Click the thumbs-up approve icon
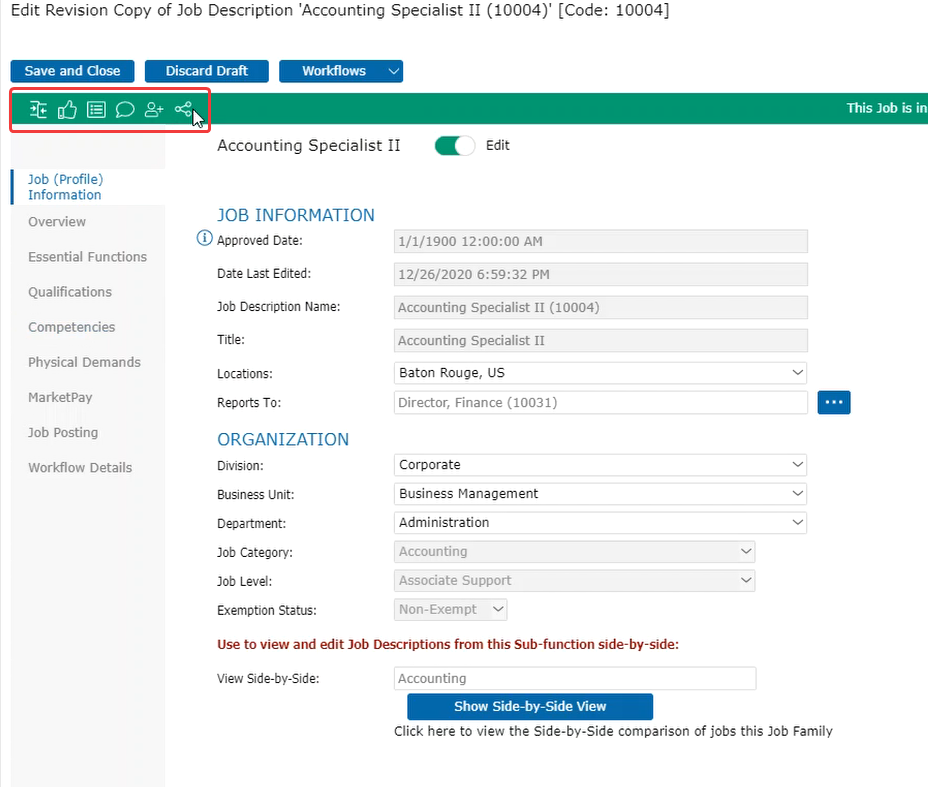Screen dimensions: 928x787 [67, 110]
